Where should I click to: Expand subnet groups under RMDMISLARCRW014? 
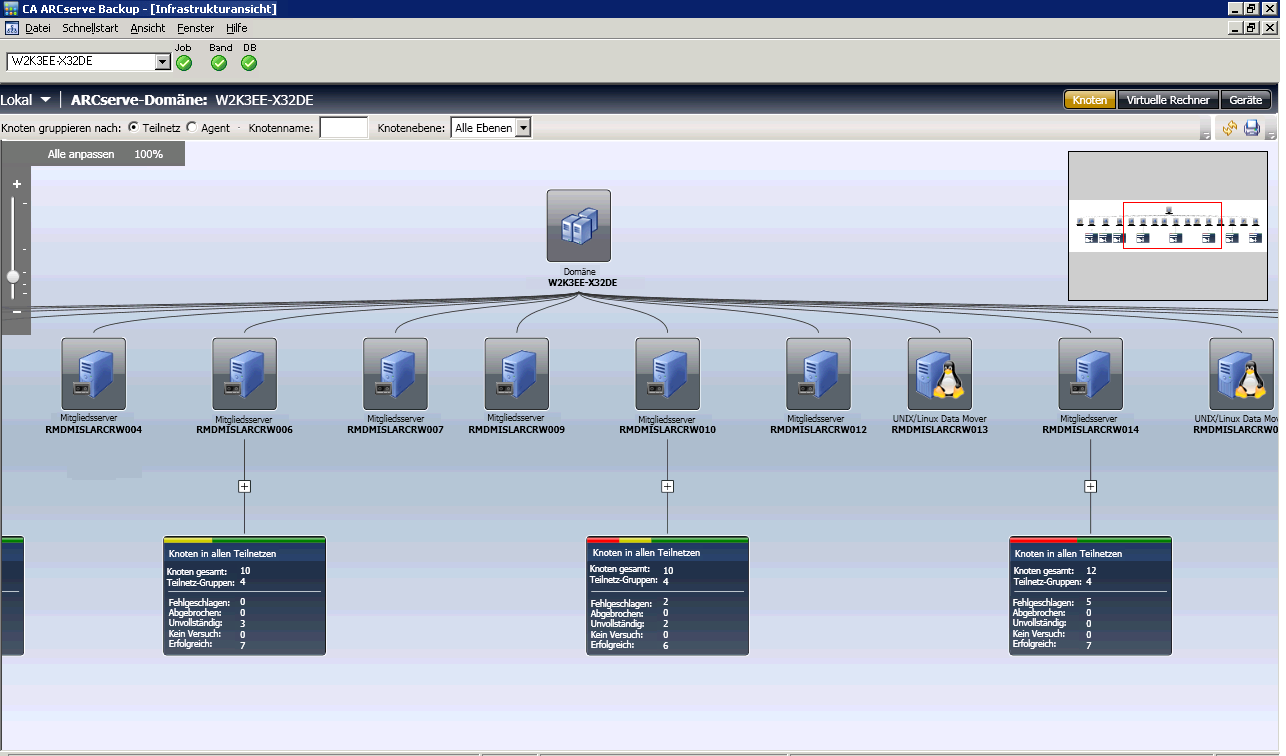point(1091,486)
